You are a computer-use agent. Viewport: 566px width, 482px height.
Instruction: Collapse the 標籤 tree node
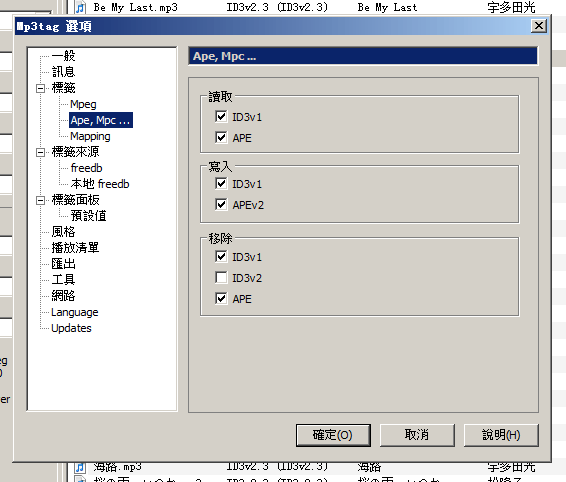pyautogui.click(x=40, y=88)
